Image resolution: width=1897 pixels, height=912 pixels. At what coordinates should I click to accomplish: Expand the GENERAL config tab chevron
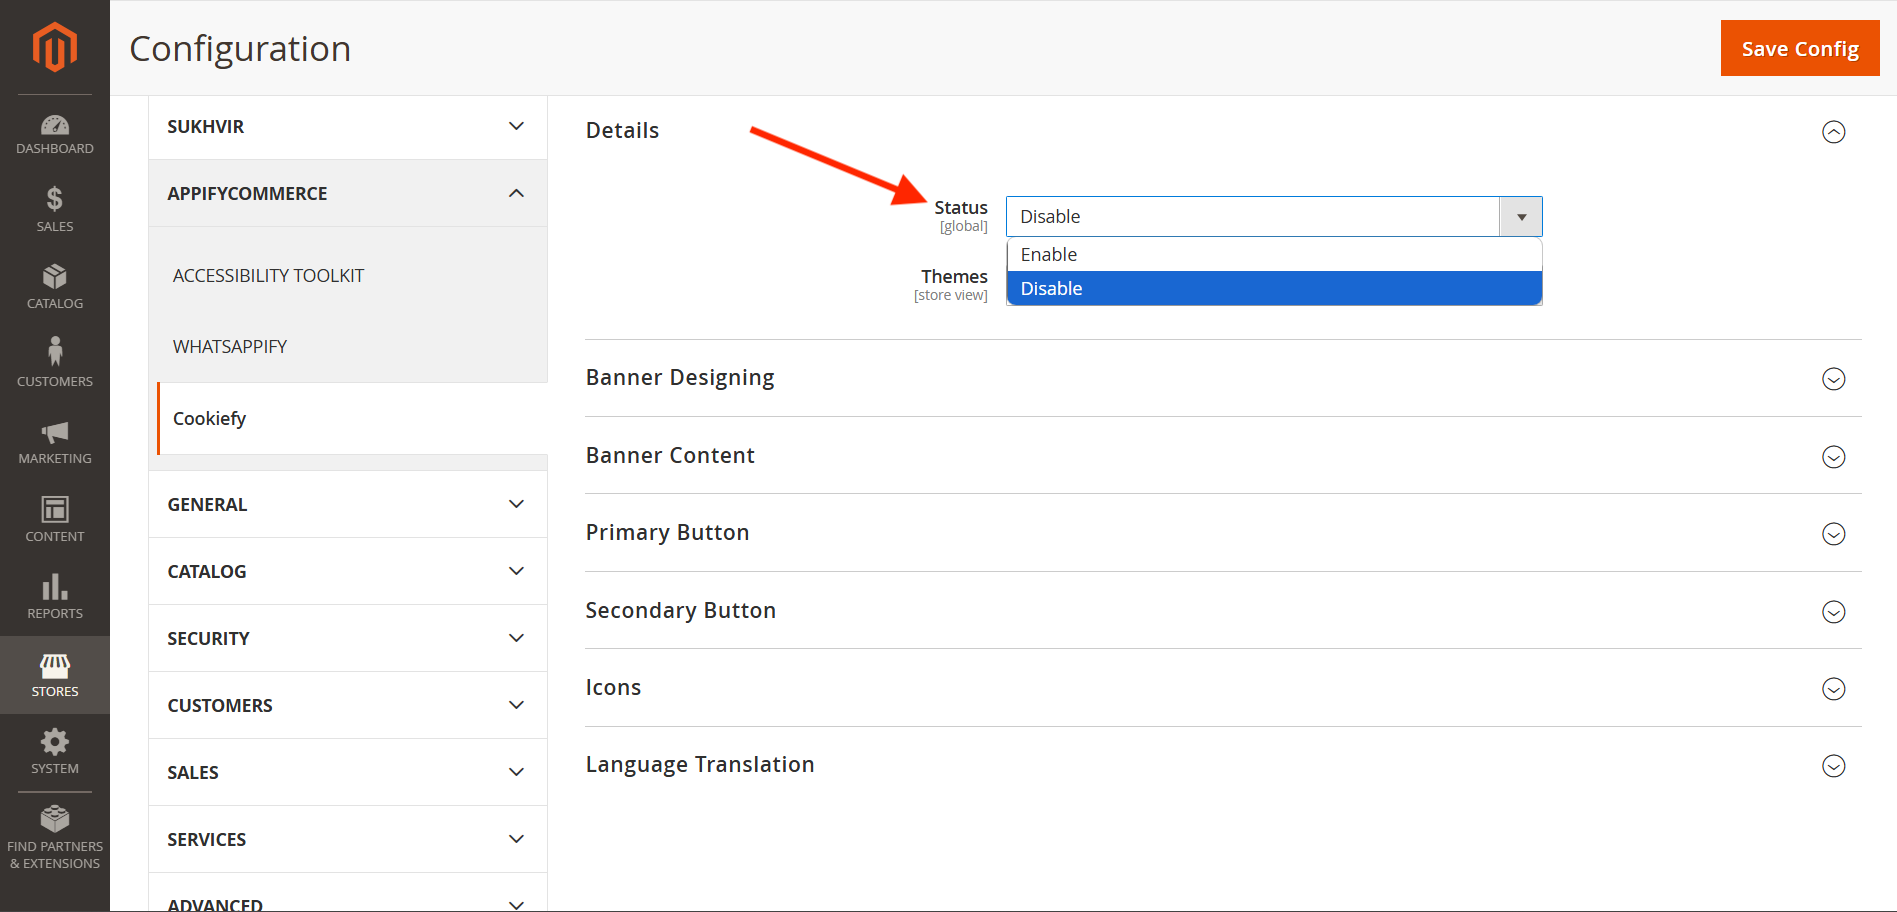(516, 504)
